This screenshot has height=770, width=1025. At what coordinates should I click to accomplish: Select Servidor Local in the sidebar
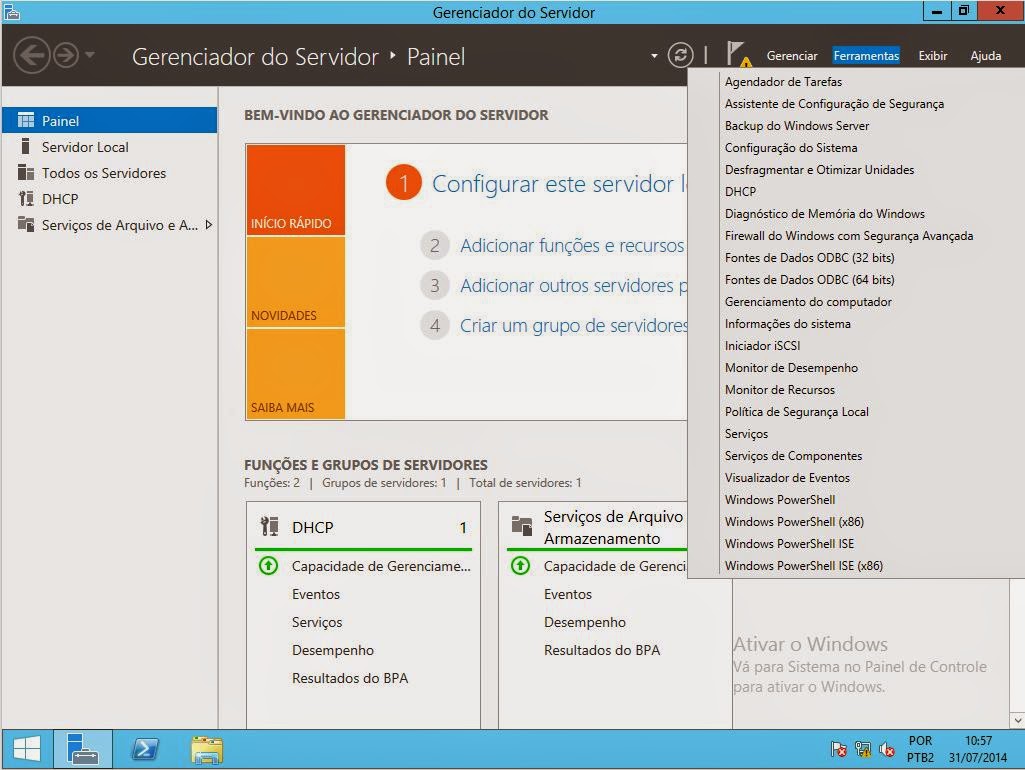pyautogui.click(x=110, y=146)
